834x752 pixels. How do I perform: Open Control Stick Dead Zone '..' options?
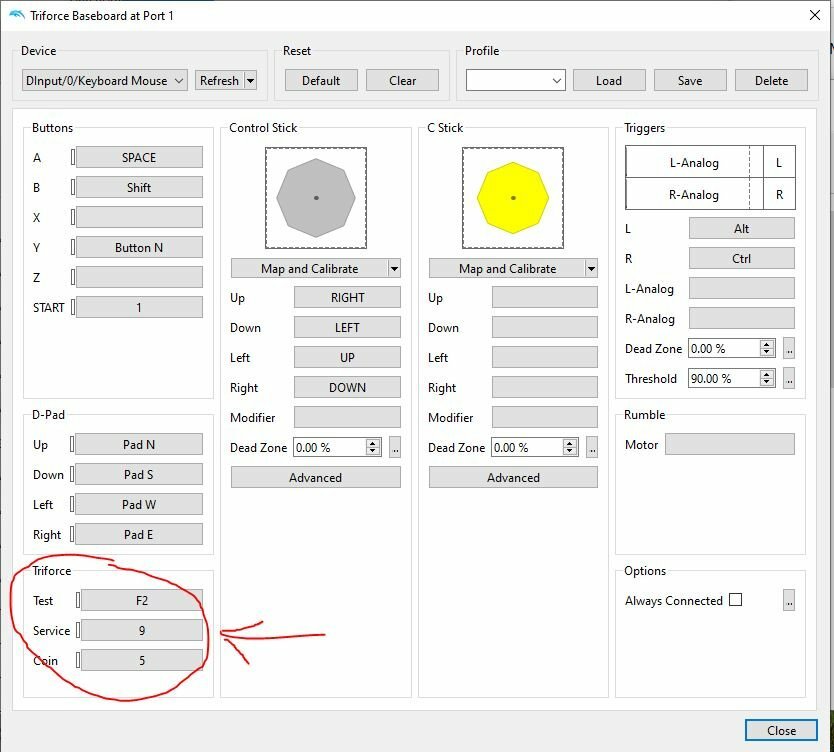(x=395, y=447)
